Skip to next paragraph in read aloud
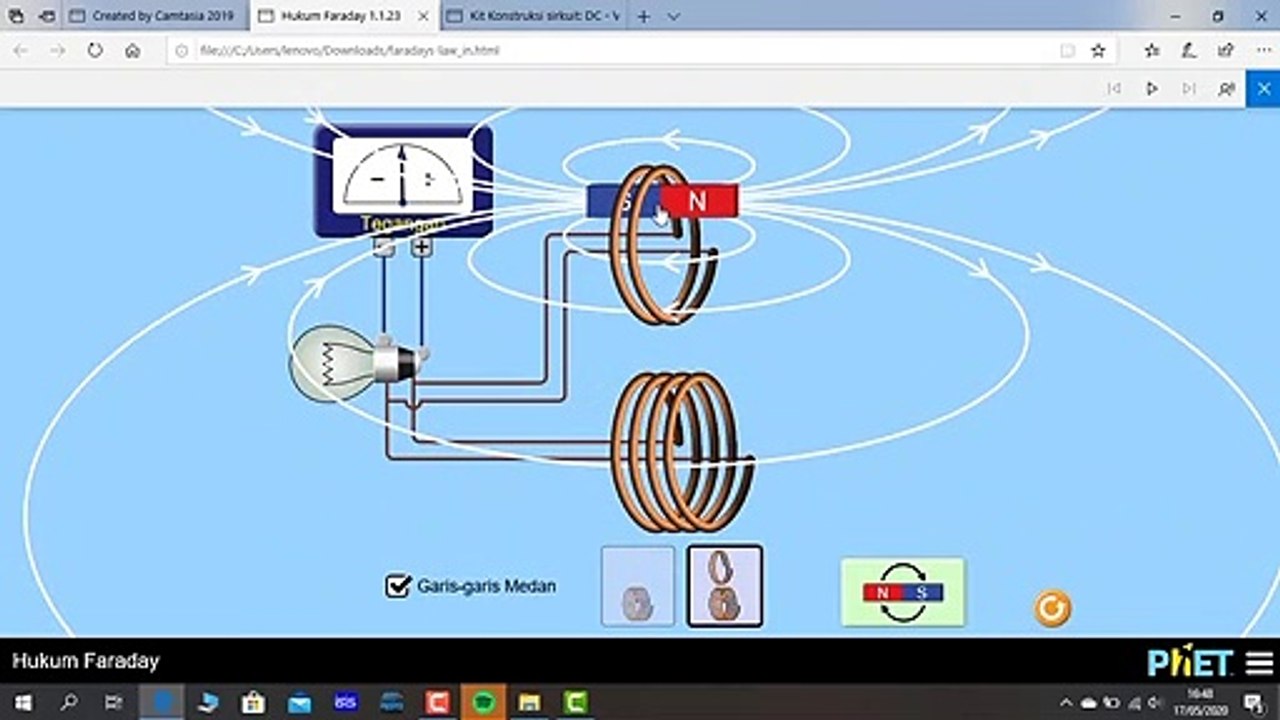This screenshot has width=1280, height=720. 1189,89
